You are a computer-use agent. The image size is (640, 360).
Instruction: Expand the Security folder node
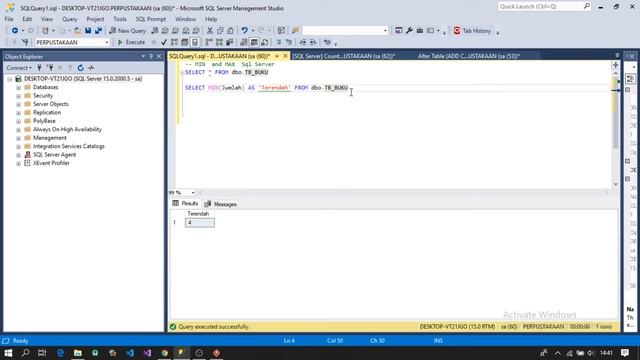coord(18,96)
